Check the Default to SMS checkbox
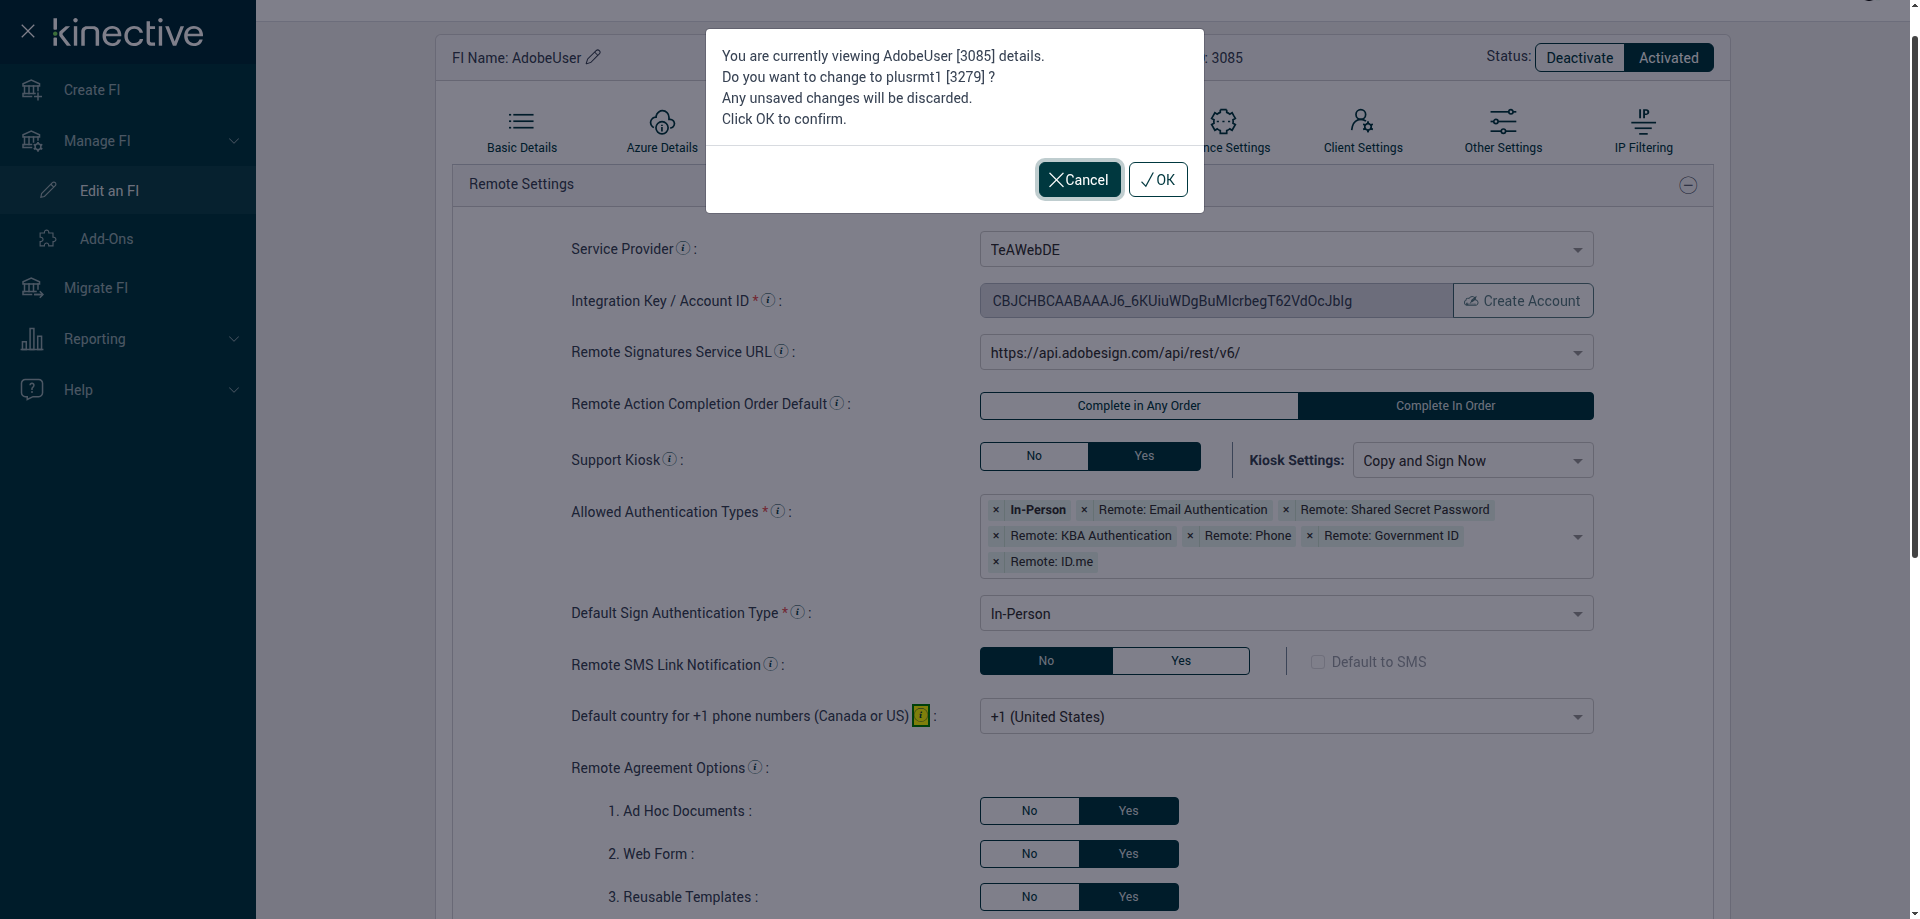 click(1318, 662)
